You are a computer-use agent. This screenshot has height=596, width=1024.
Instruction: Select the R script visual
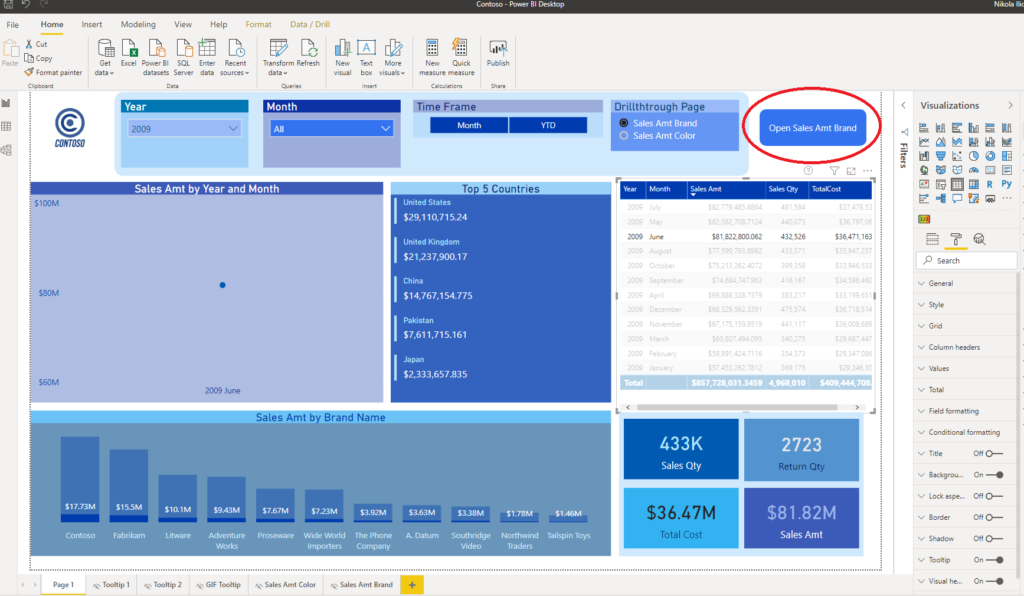[x=990, y=185]
